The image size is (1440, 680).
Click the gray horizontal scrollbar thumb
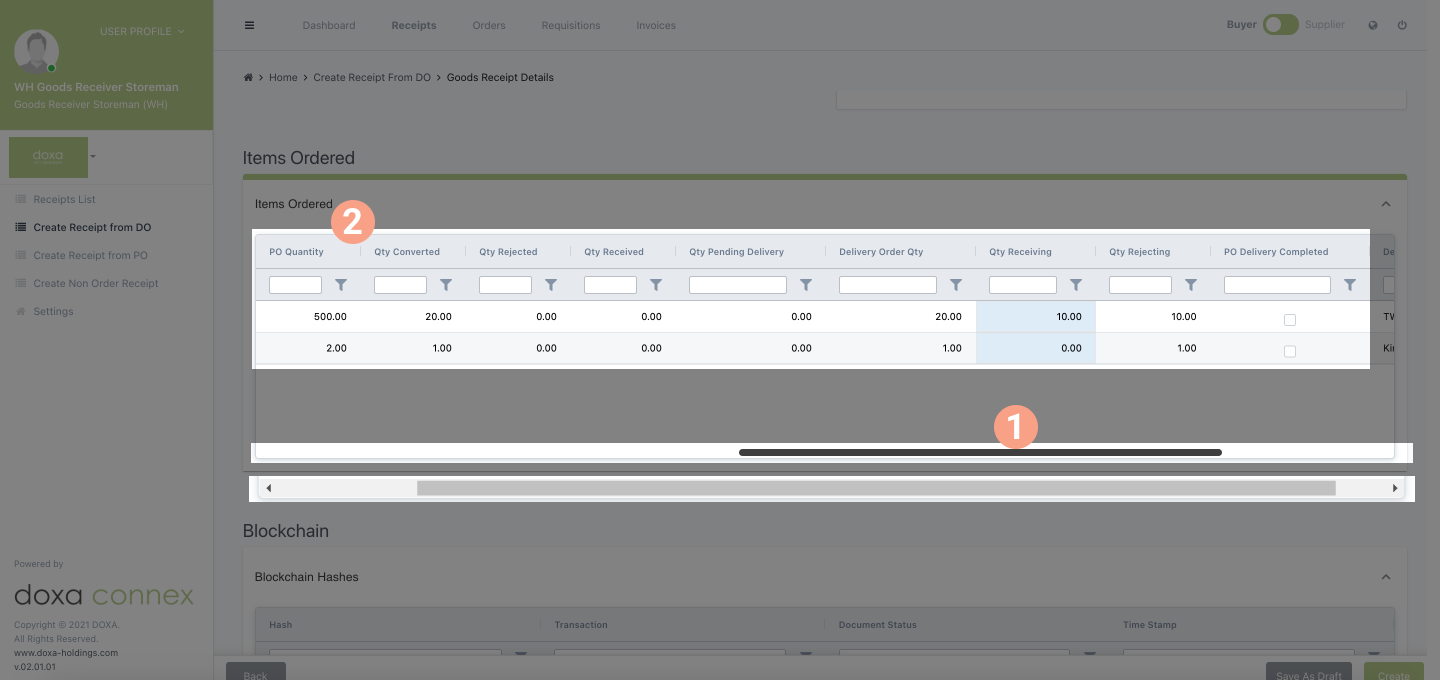click(x=876, y=488)
